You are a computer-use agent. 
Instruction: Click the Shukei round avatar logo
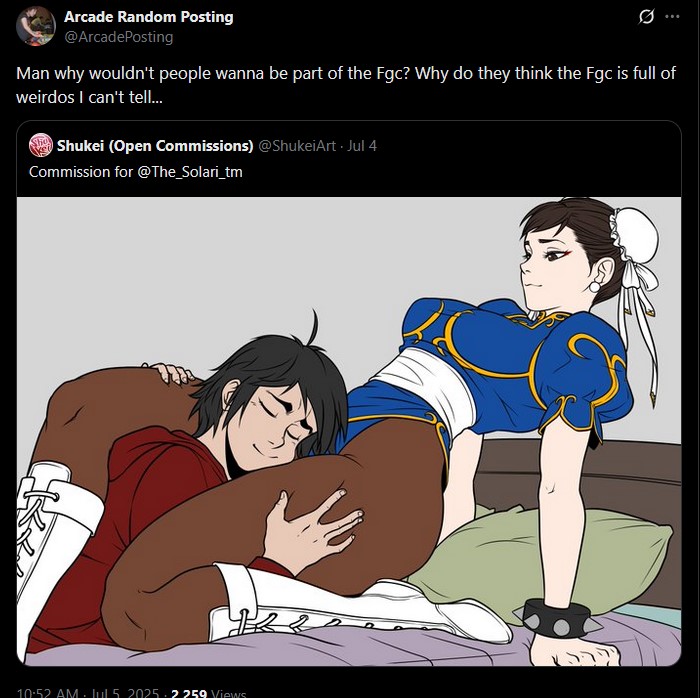pos(41,145)
